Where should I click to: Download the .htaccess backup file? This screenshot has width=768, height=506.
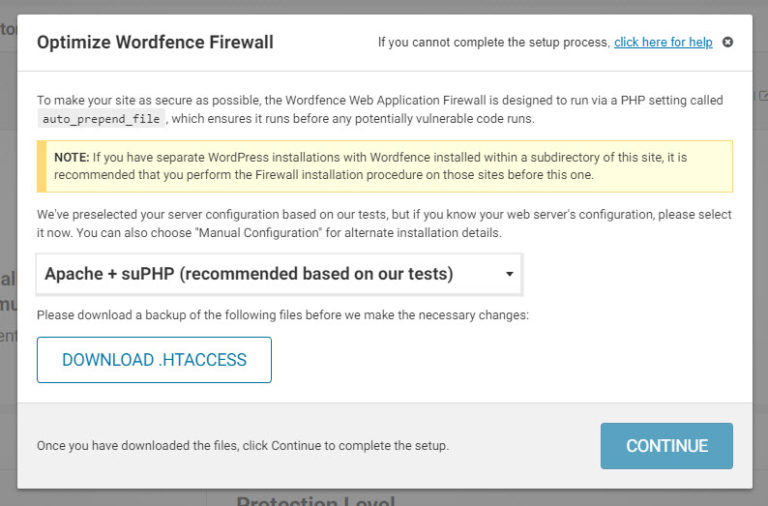pos(154,360)
